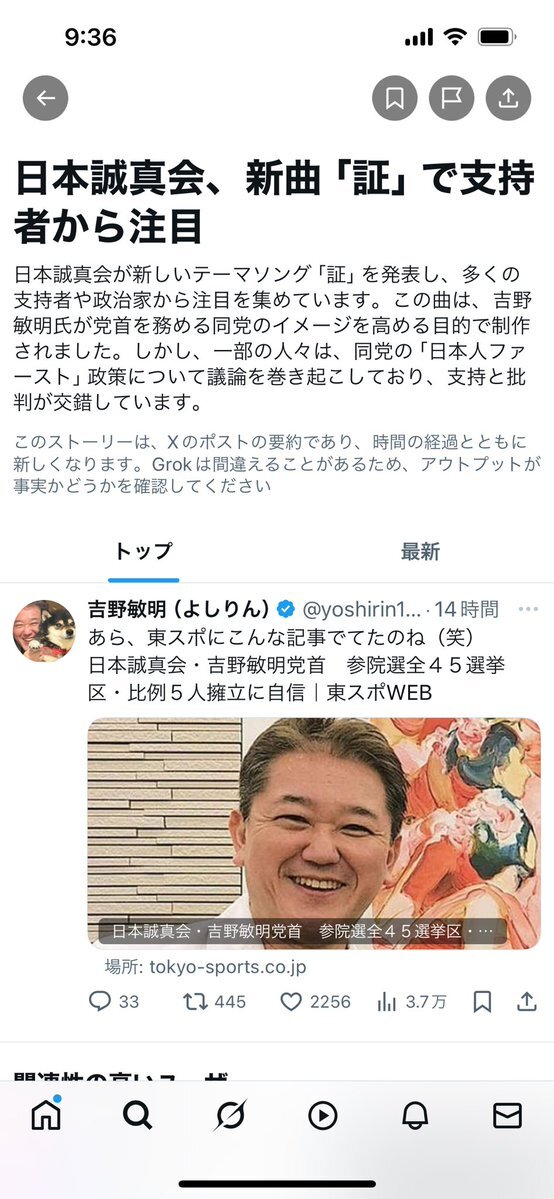
Task: Open the tokyo-sports.co.jp article thumbnail
Action: coord(314,833)
